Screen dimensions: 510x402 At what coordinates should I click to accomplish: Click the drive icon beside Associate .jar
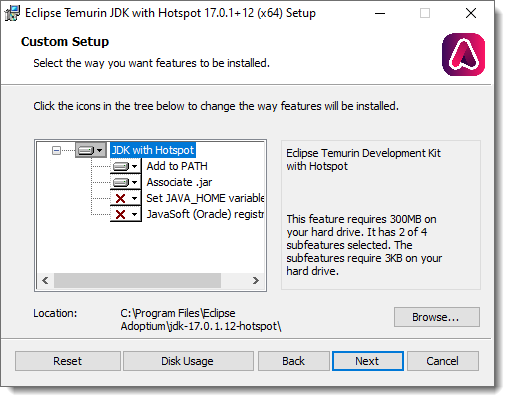121,182
